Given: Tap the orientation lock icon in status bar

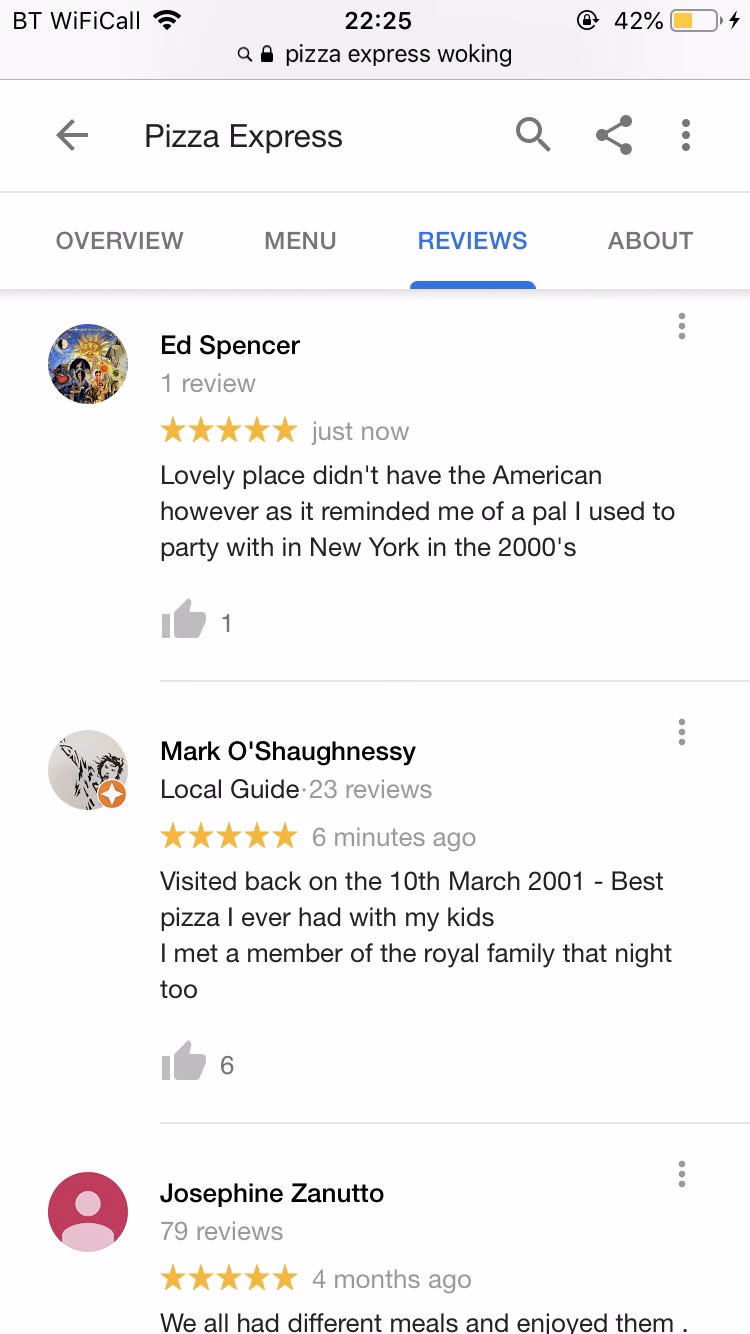Looking at the screenshot, I should (590, 19).
